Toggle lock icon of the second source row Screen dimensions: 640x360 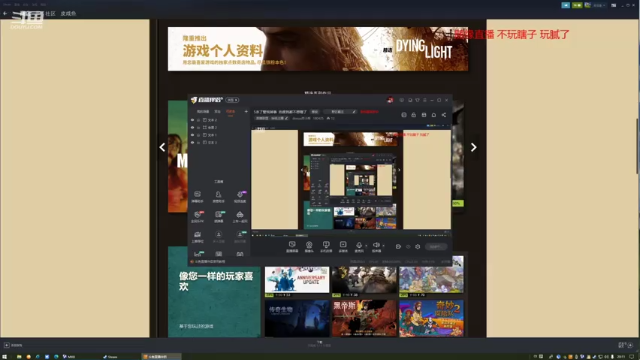coord(199,127)
